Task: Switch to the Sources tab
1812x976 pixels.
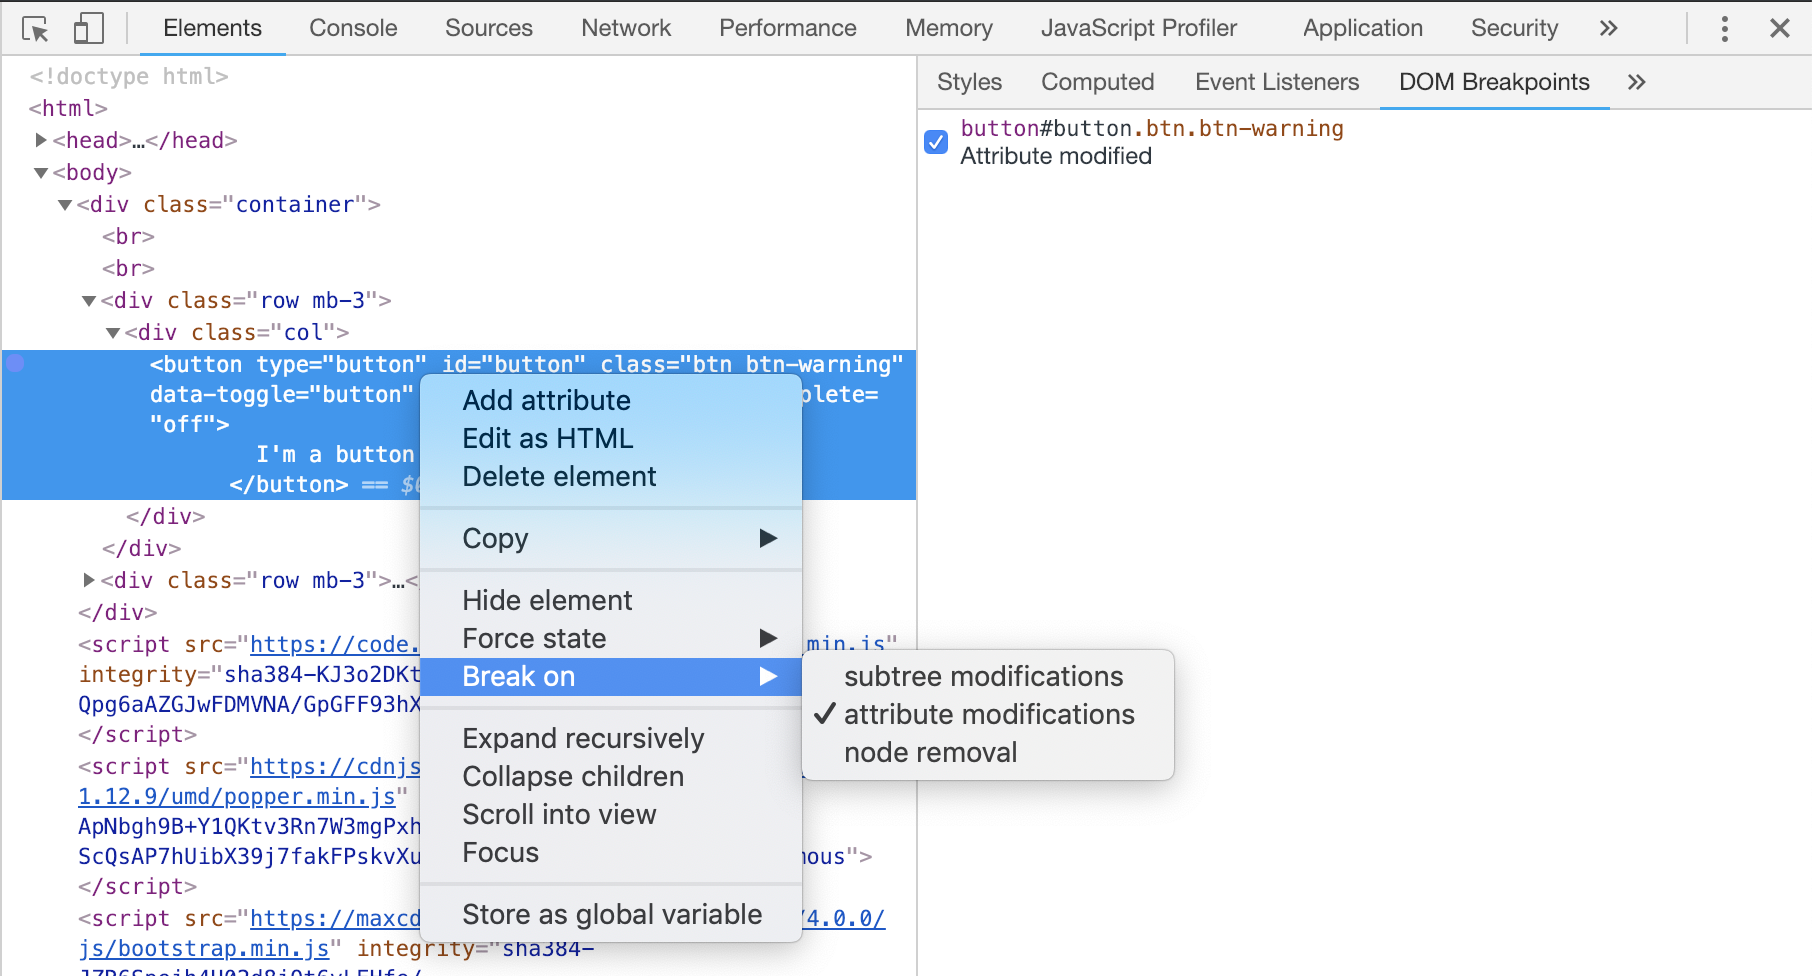Action: point(489,28)
